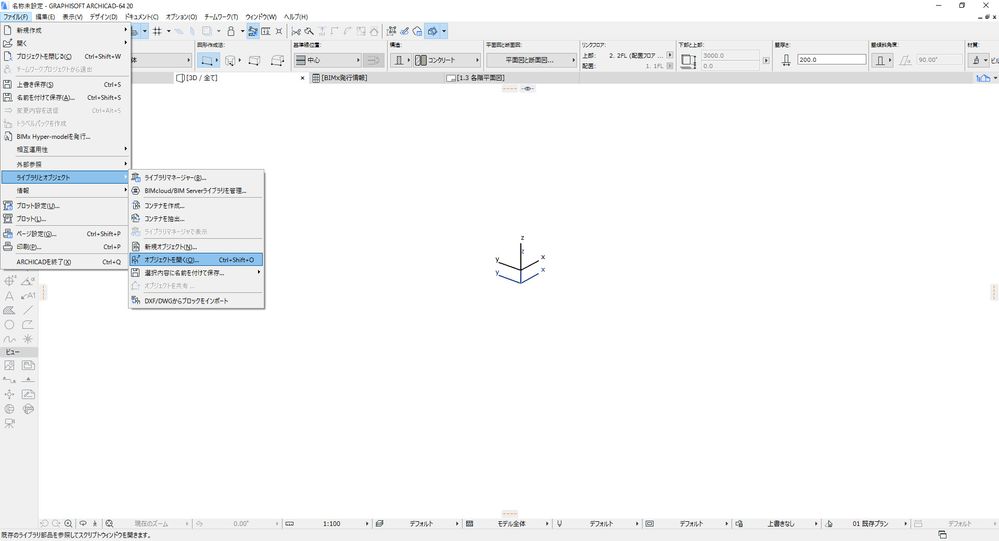Click ARCHICADを終了(X) to quit
The image size is (999, 541).
pyautogui.click(x=65, y=262)
